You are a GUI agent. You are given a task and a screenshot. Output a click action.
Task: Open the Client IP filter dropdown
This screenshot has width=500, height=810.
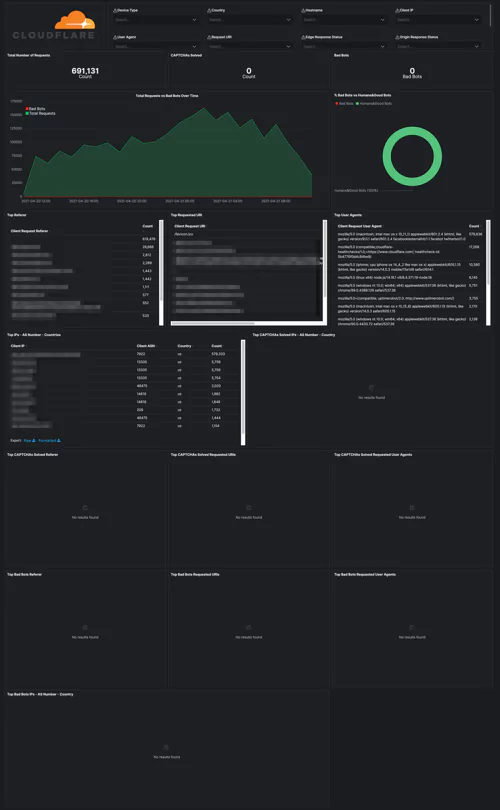[x=438, y=20]
